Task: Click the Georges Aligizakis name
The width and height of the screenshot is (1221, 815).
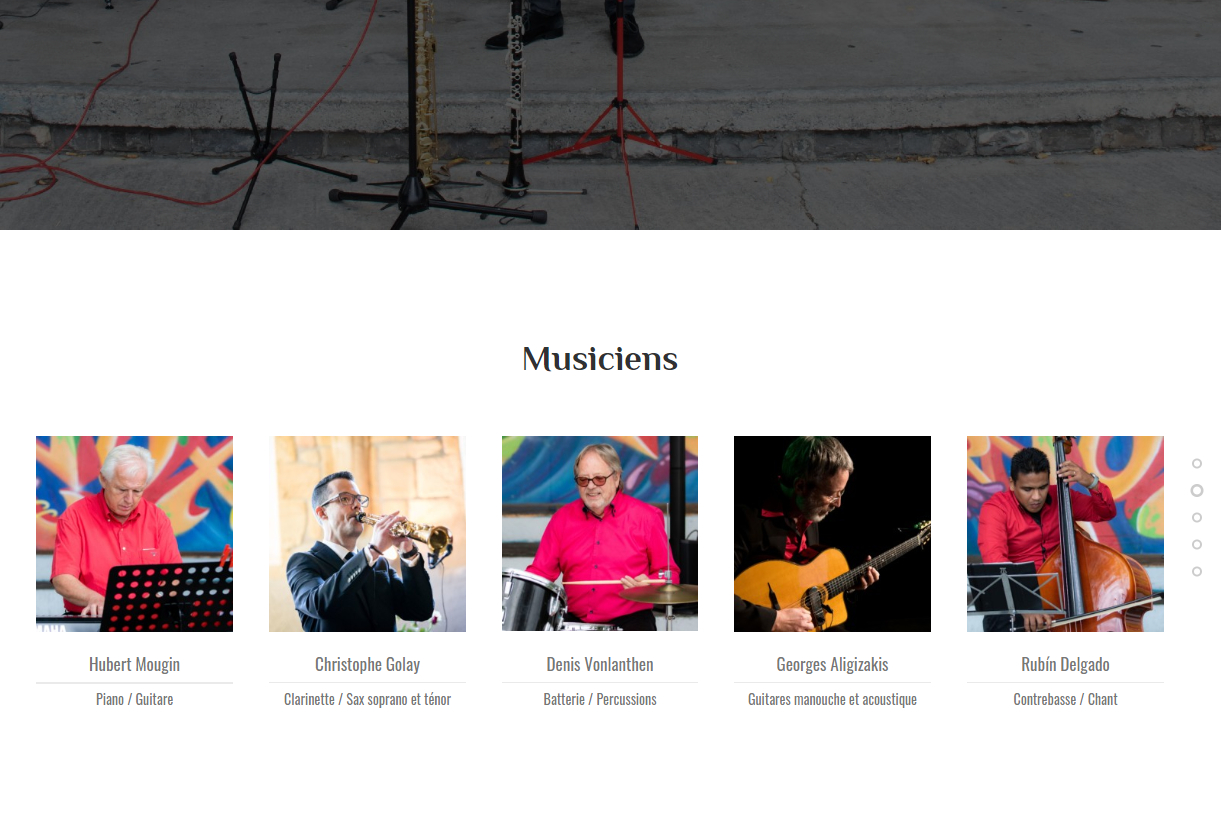Action: point(832,664)
